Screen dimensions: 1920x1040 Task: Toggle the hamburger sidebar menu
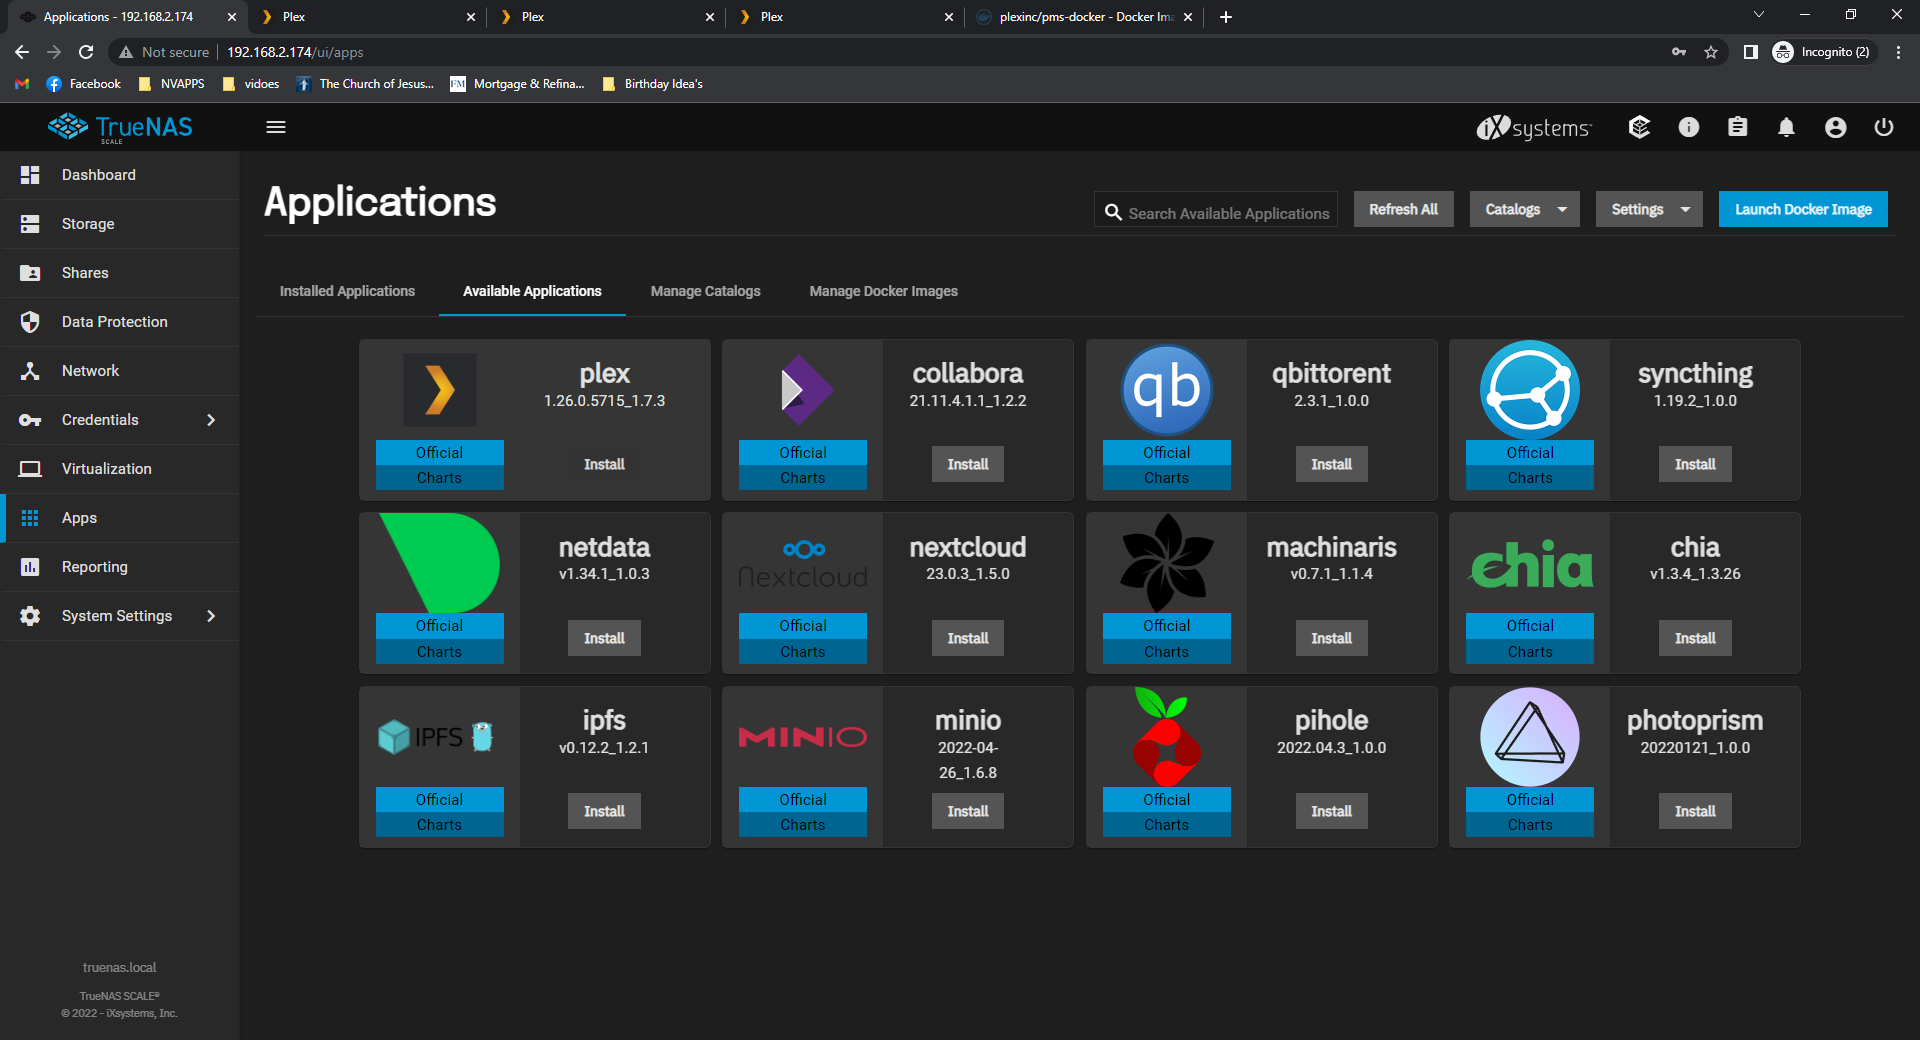[276, 127]
